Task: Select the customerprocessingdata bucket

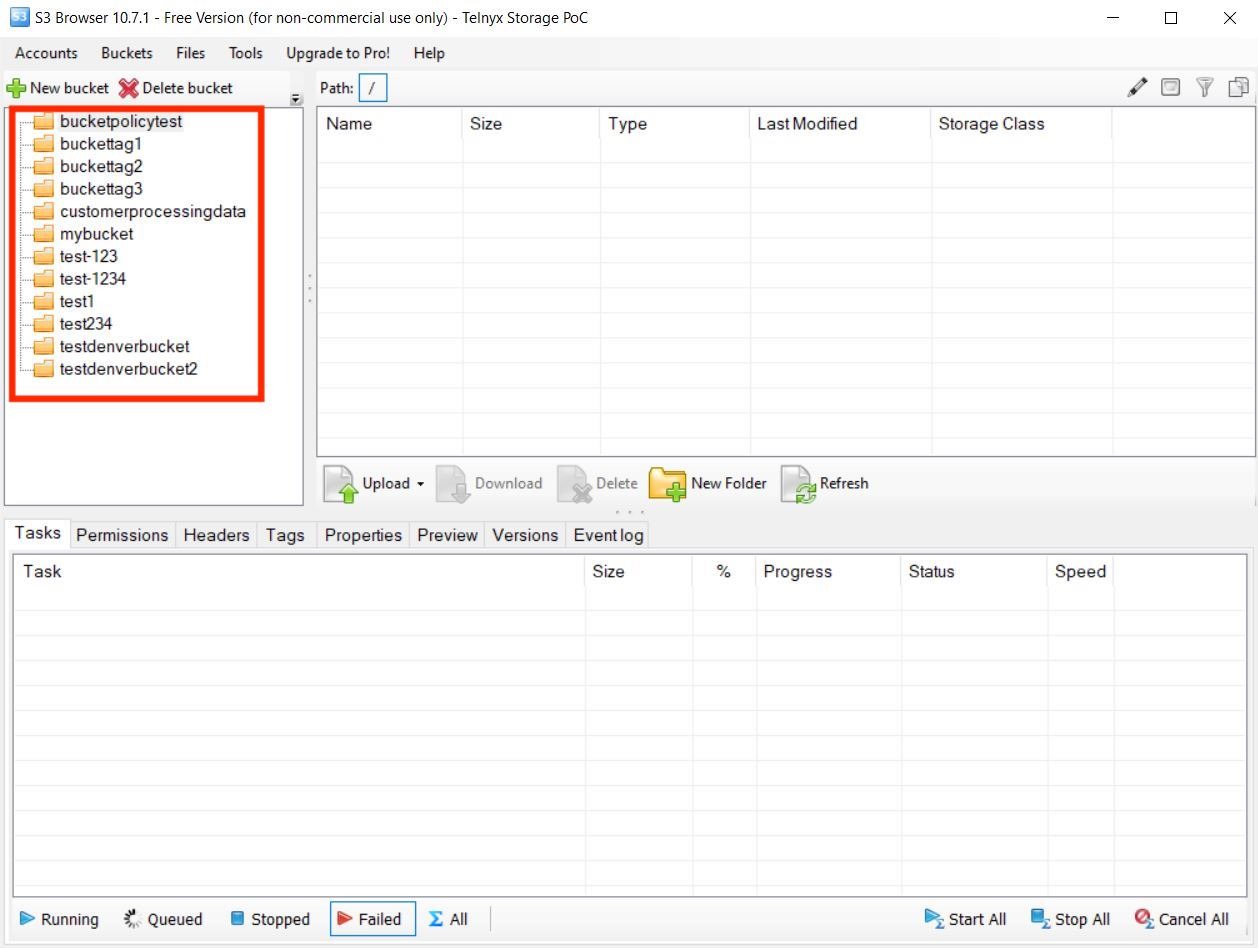Action: [x=152, y=211]
